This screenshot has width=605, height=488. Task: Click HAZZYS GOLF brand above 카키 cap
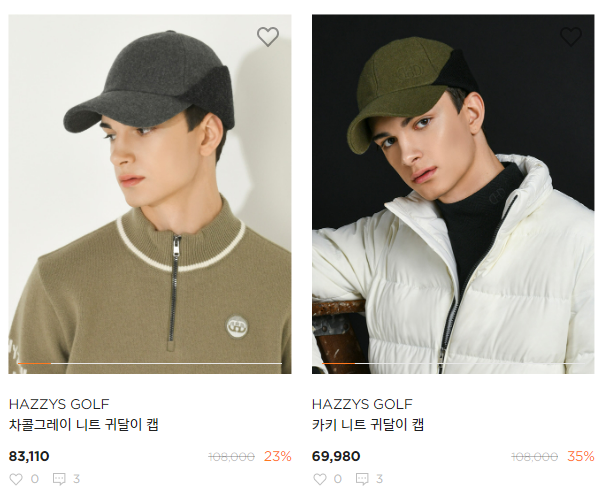coord(362,404)
